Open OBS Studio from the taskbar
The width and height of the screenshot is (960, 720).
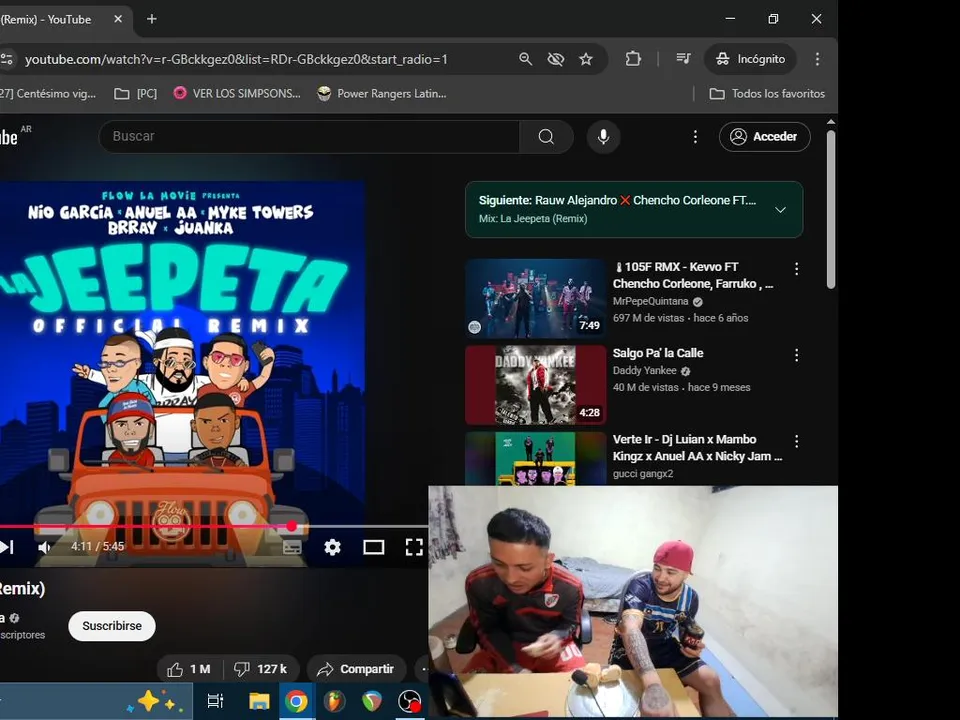click(410, 700)
